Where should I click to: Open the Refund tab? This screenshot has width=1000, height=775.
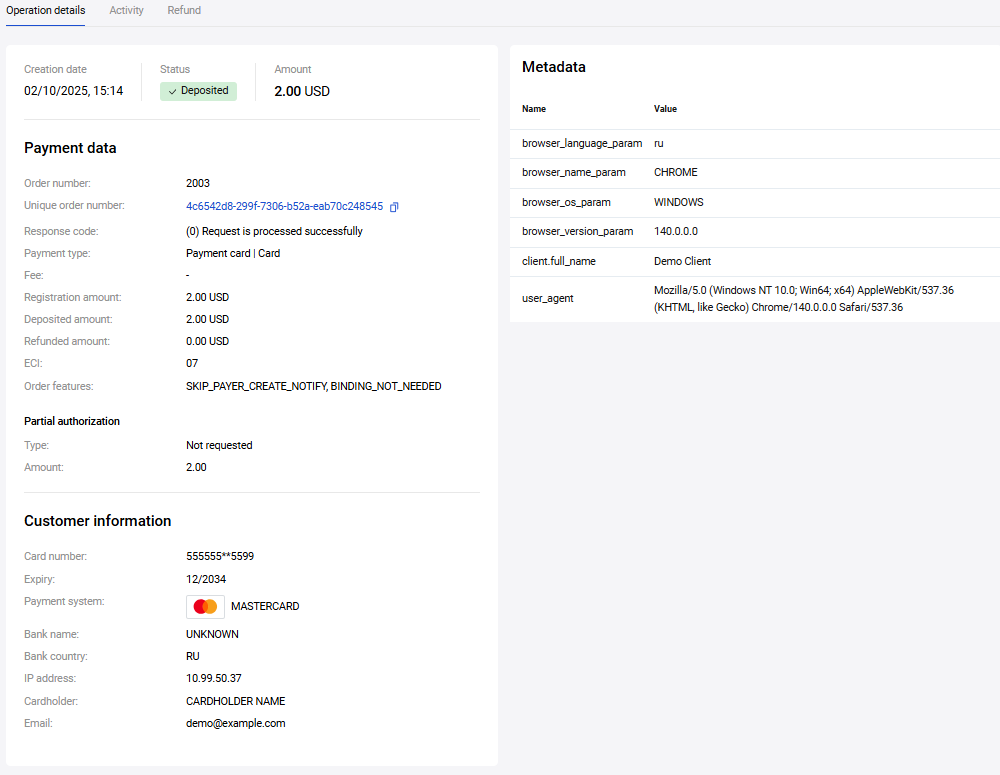(184, 10)
